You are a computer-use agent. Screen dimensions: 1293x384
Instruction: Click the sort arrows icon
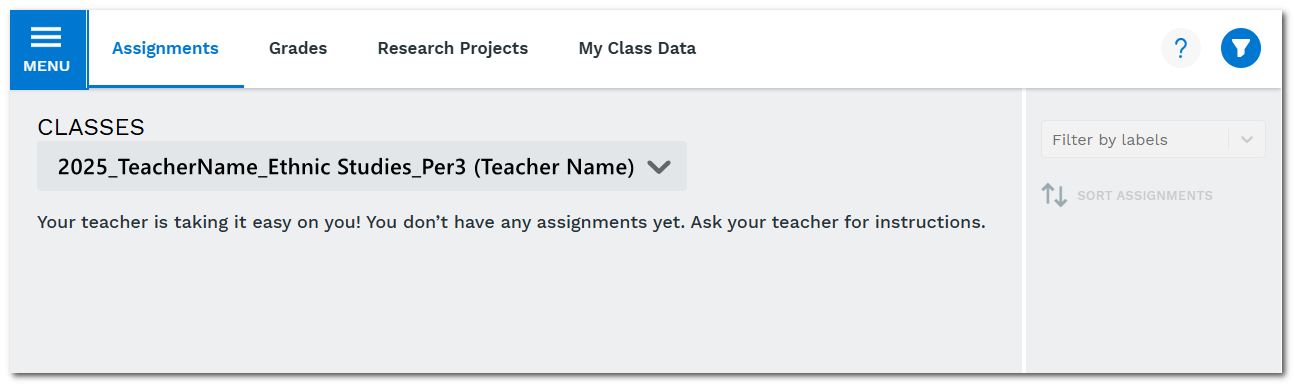(1055, 195)
